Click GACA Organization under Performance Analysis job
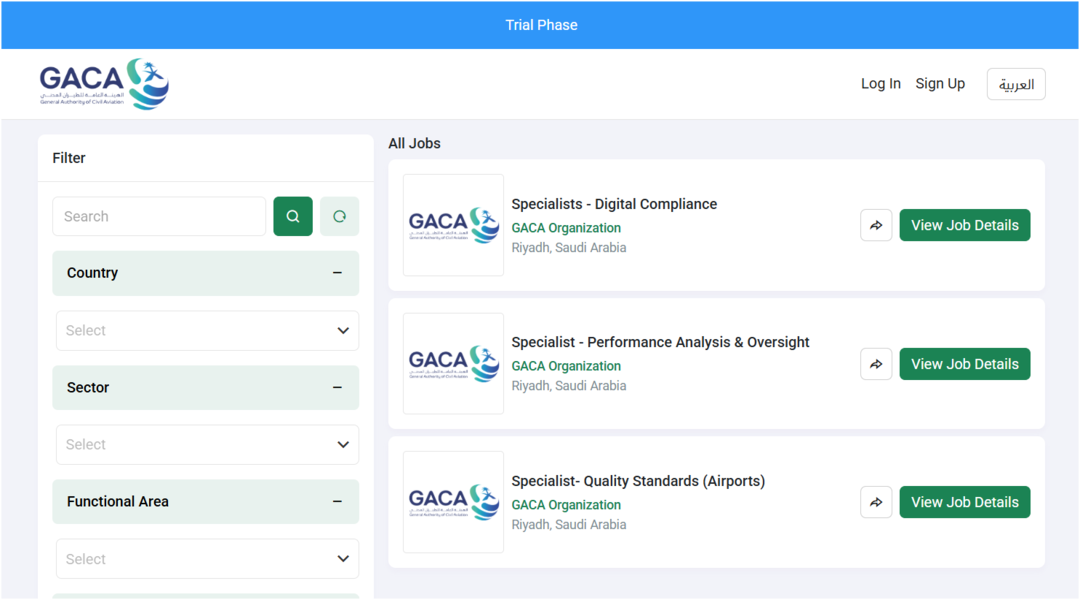1080x600 pixels. click(566, 366)
